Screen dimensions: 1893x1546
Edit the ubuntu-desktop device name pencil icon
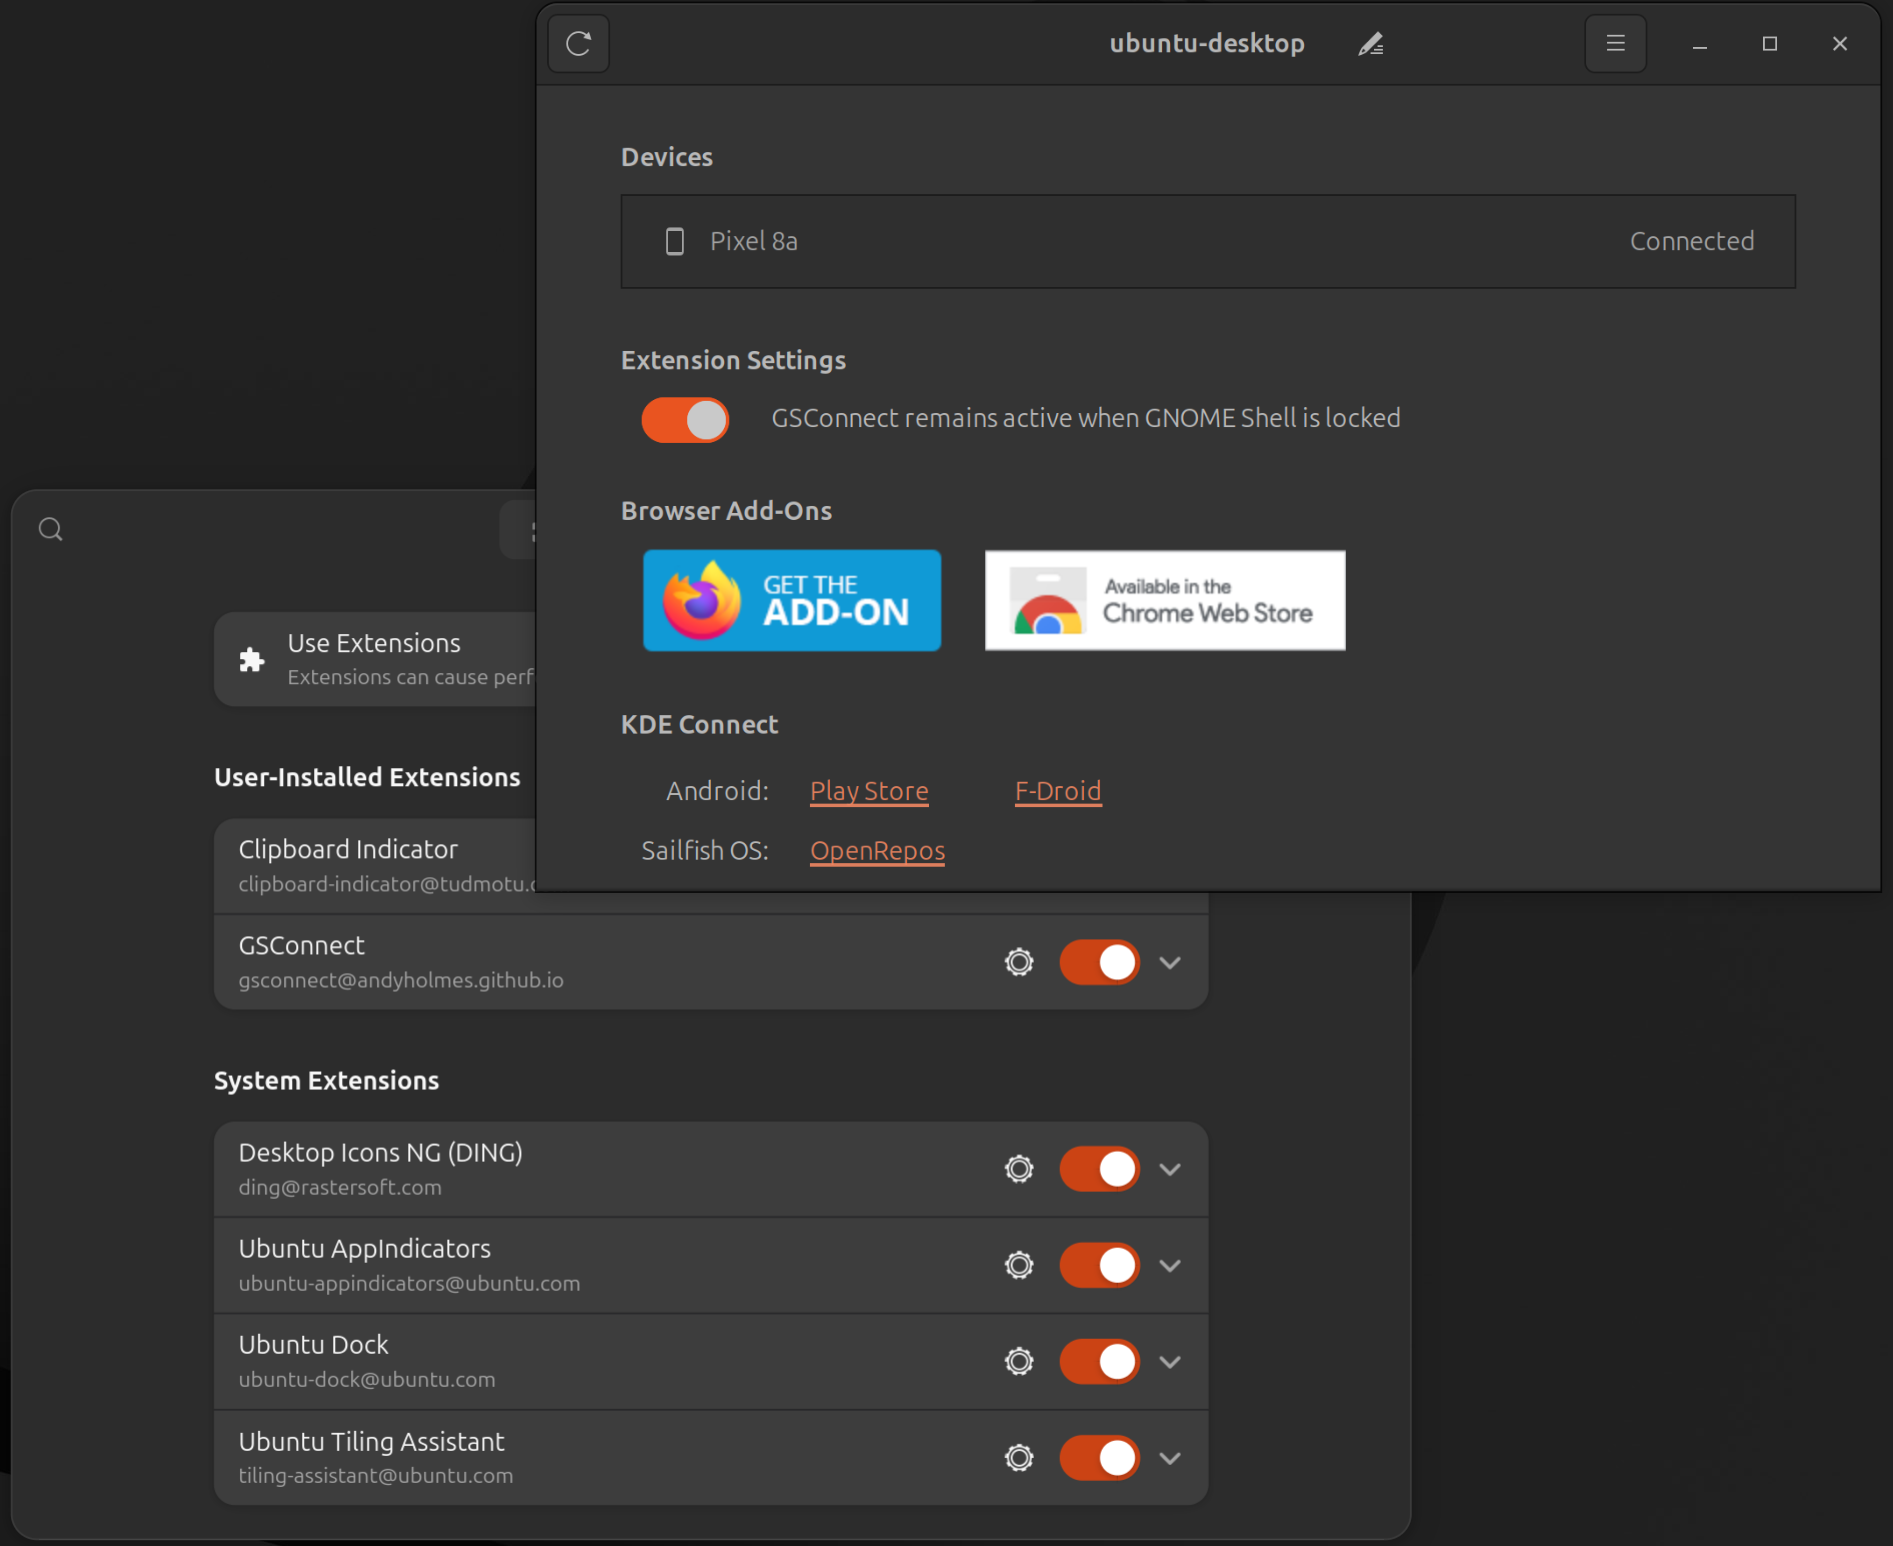(x=1371, y=44)
